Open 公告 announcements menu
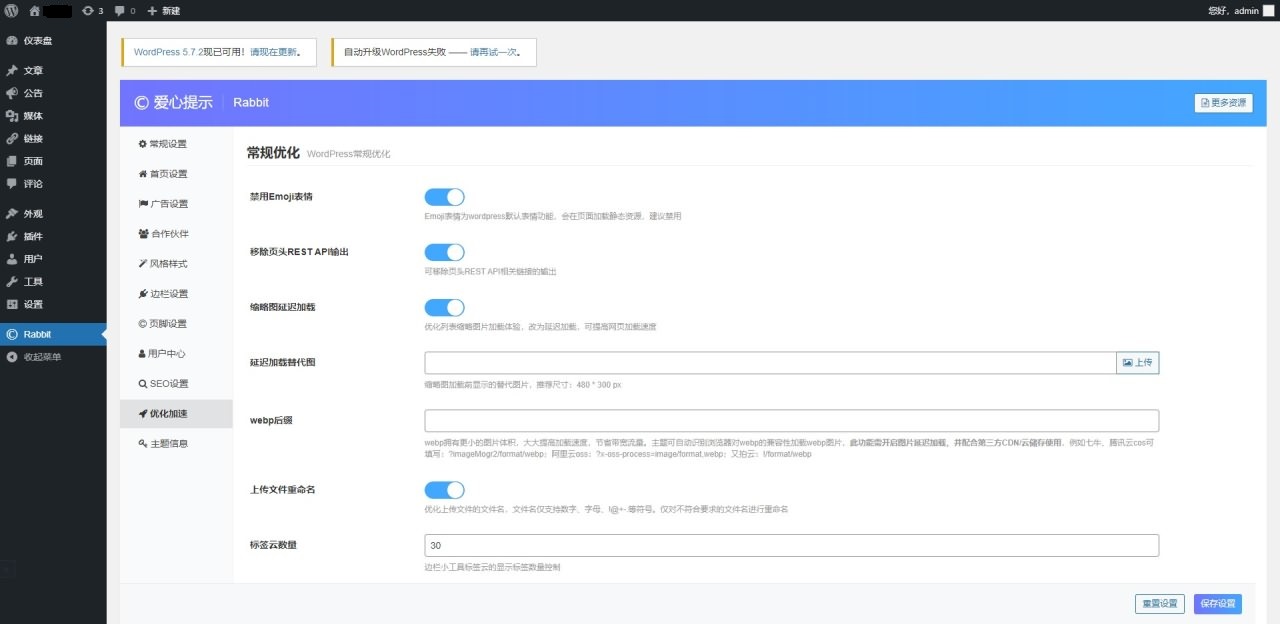 click(53, 93)
